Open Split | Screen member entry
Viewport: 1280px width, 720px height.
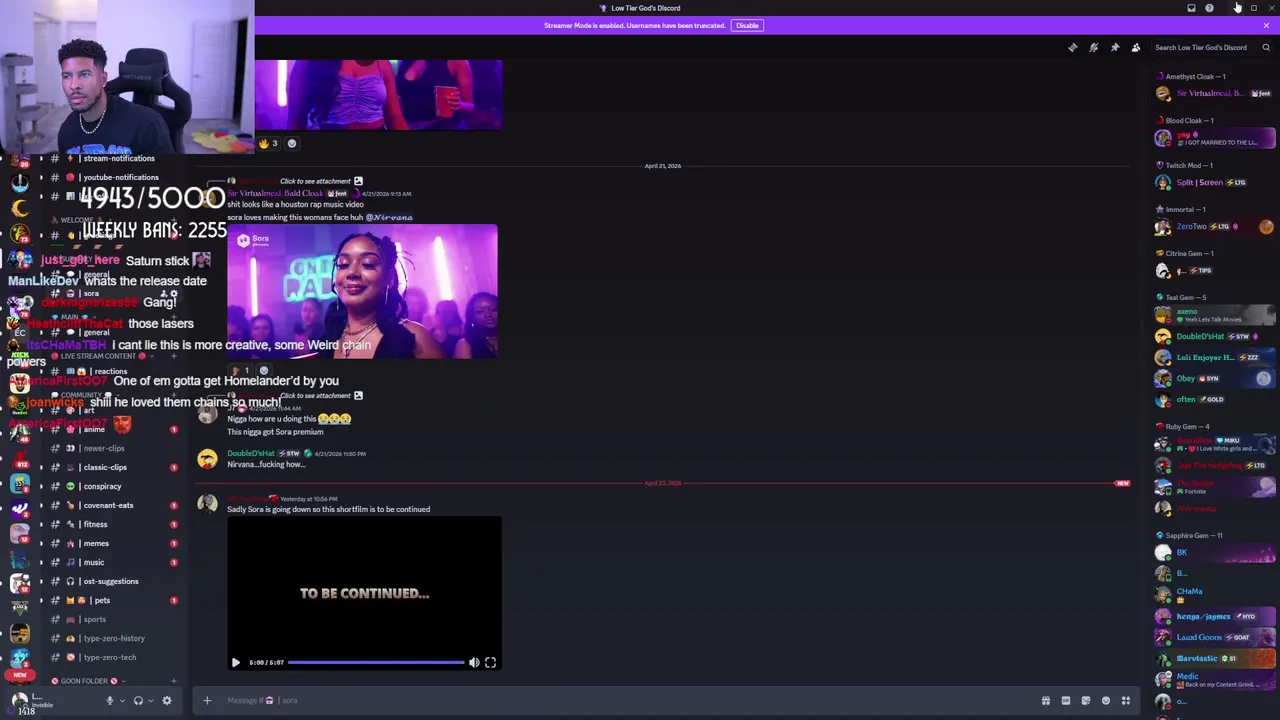tap(1215, 182)
